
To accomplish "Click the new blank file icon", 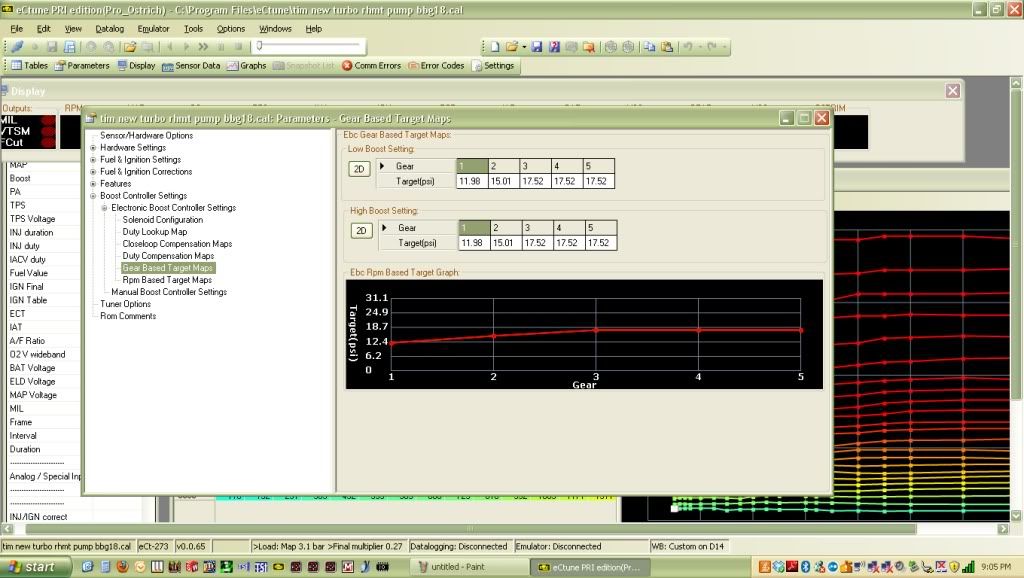I will tap(493, 47).
